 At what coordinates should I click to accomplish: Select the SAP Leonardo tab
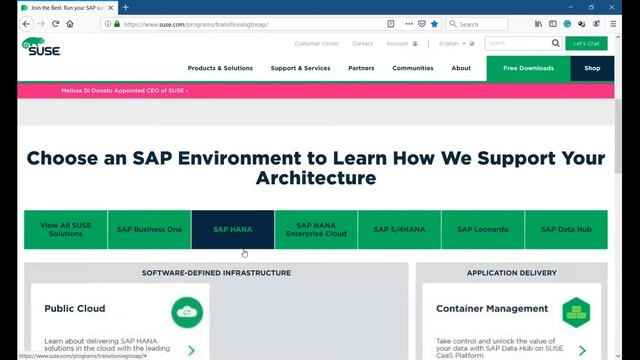click(482, 229)
